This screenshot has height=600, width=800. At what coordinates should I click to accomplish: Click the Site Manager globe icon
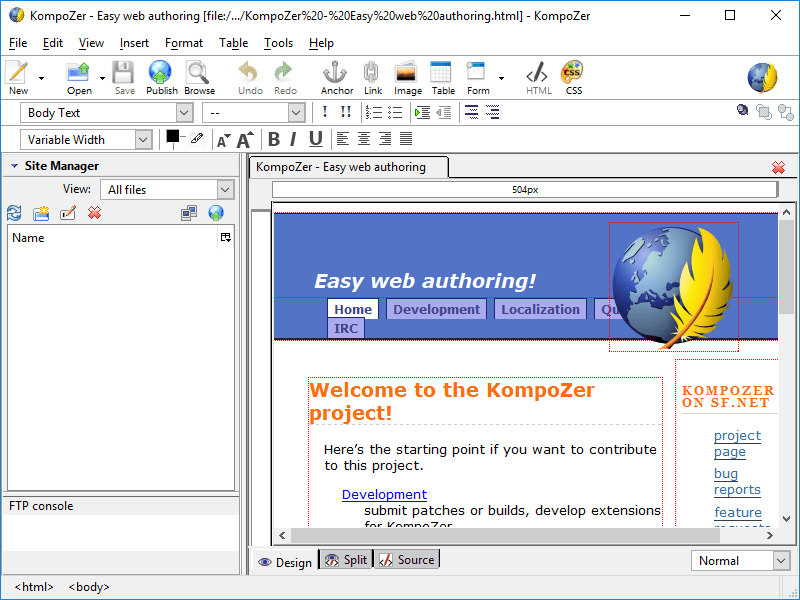tap(216, 213)
